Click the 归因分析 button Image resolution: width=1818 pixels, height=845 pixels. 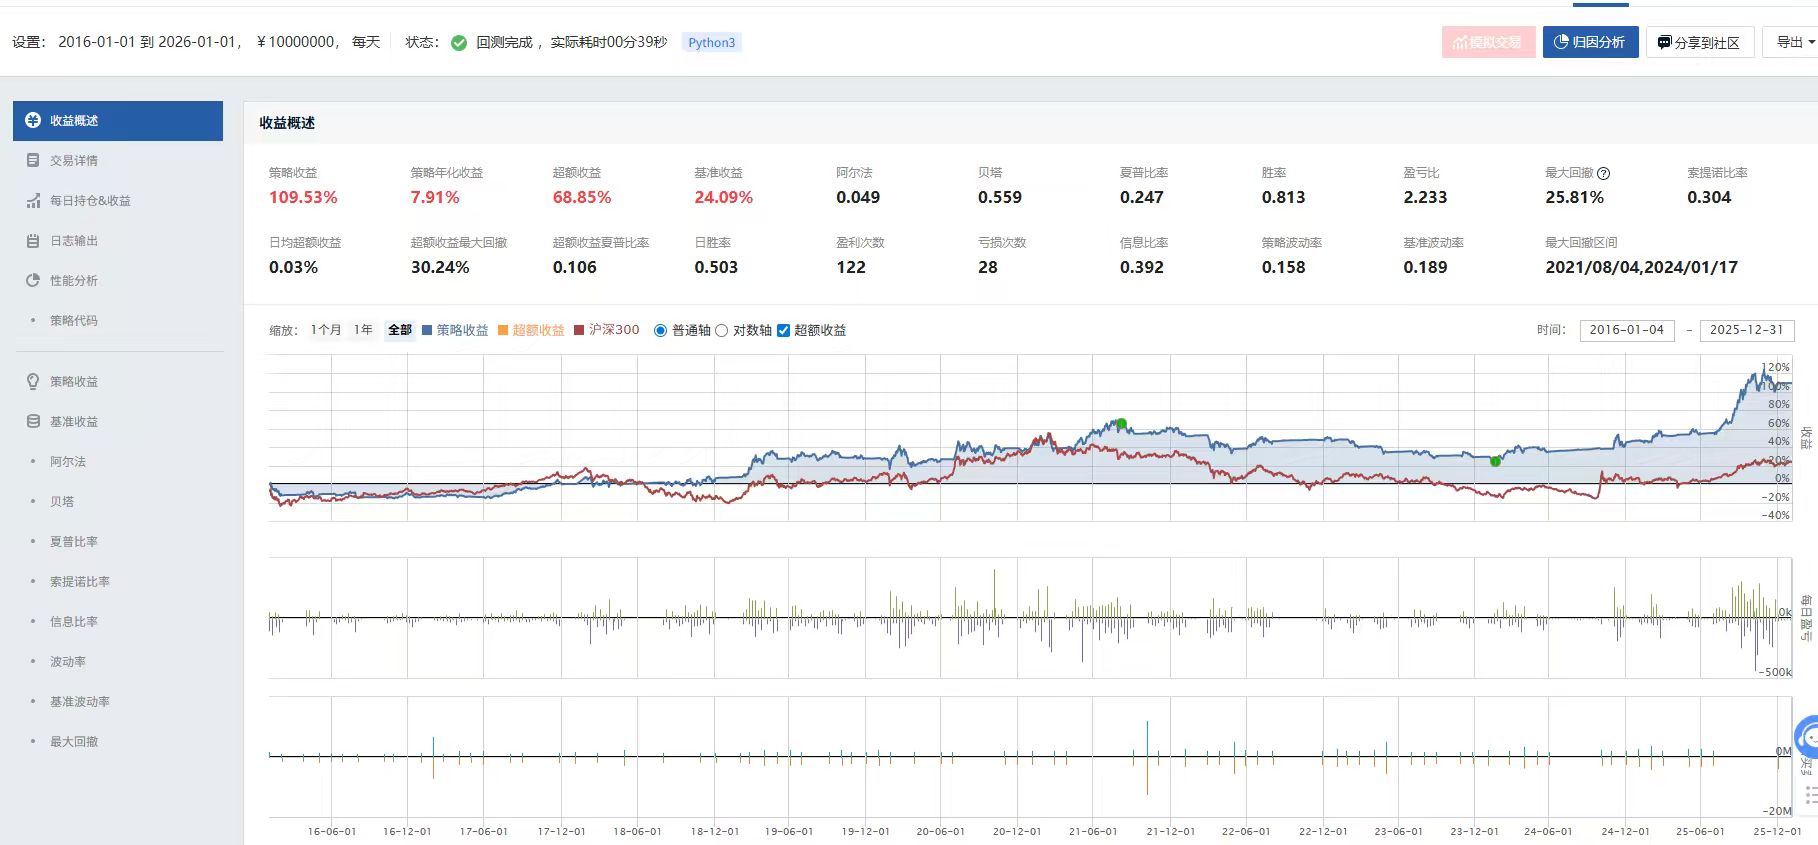[x=1590, y=42]
